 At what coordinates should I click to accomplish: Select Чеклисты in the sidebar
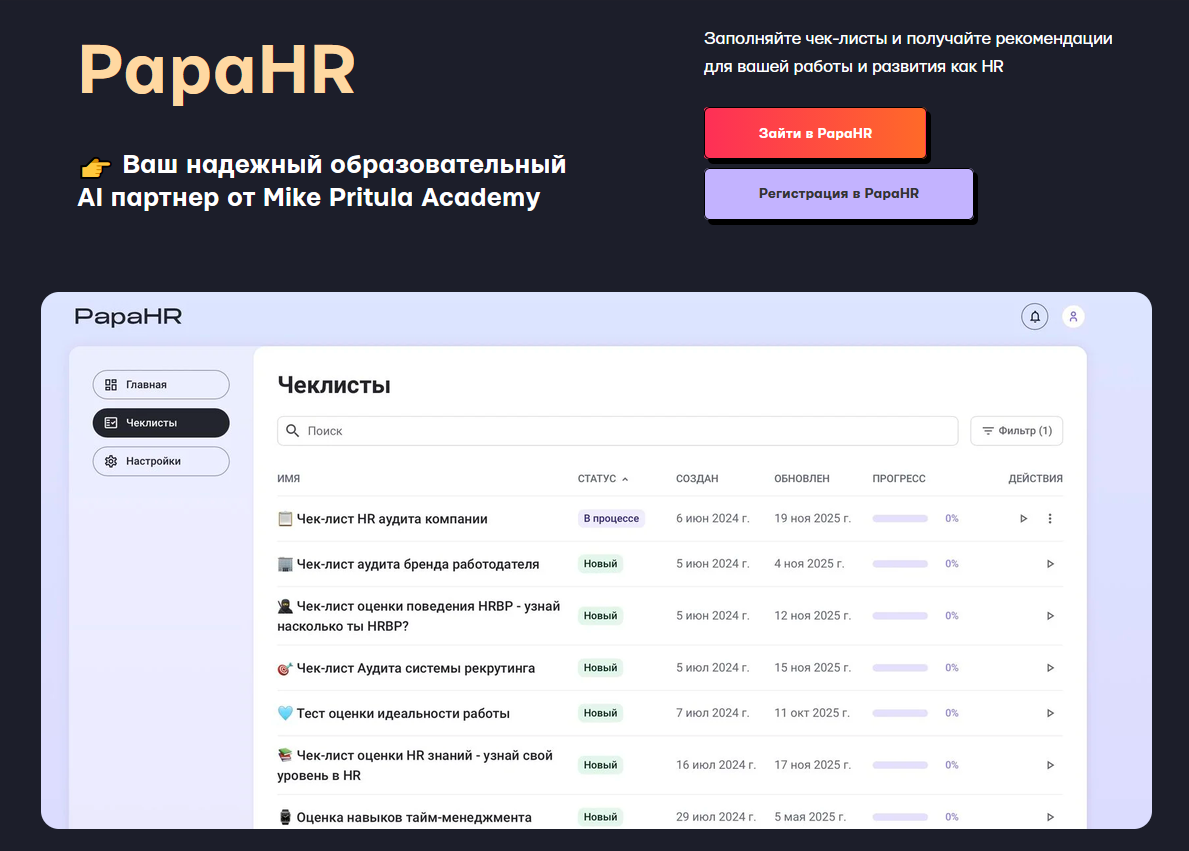coord(161,422)
